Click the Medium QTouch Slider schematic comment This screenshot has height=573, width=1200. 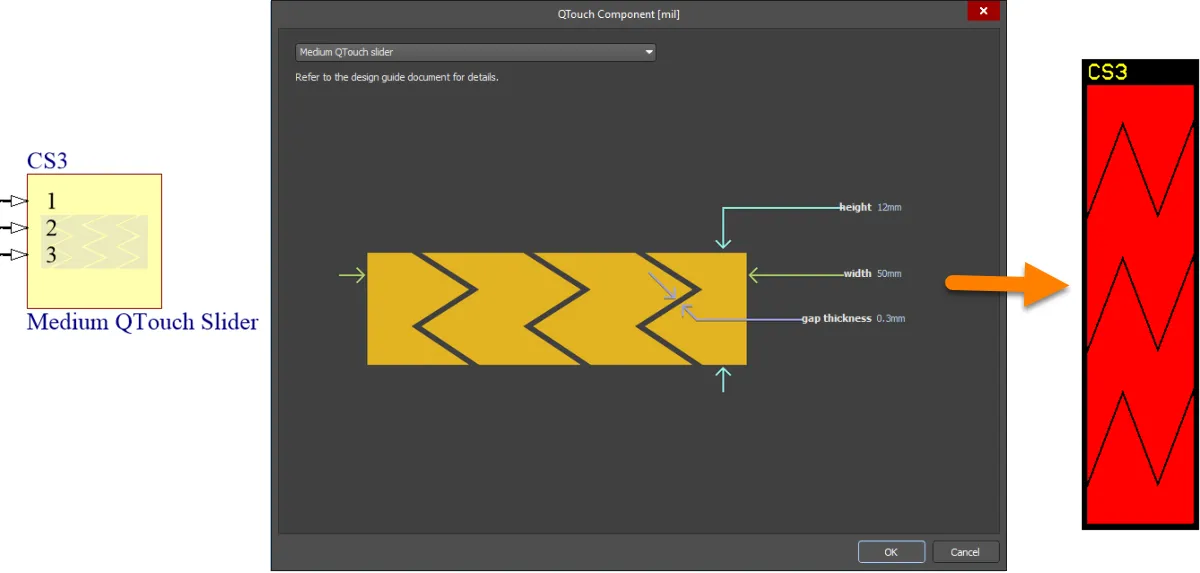[x=142, y=322]
